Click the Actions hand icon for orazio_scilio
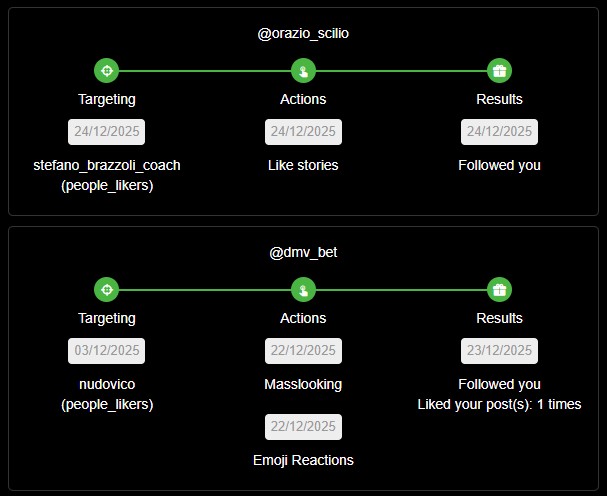This screenshot has height=496, width=607. (x=303, y=70)
